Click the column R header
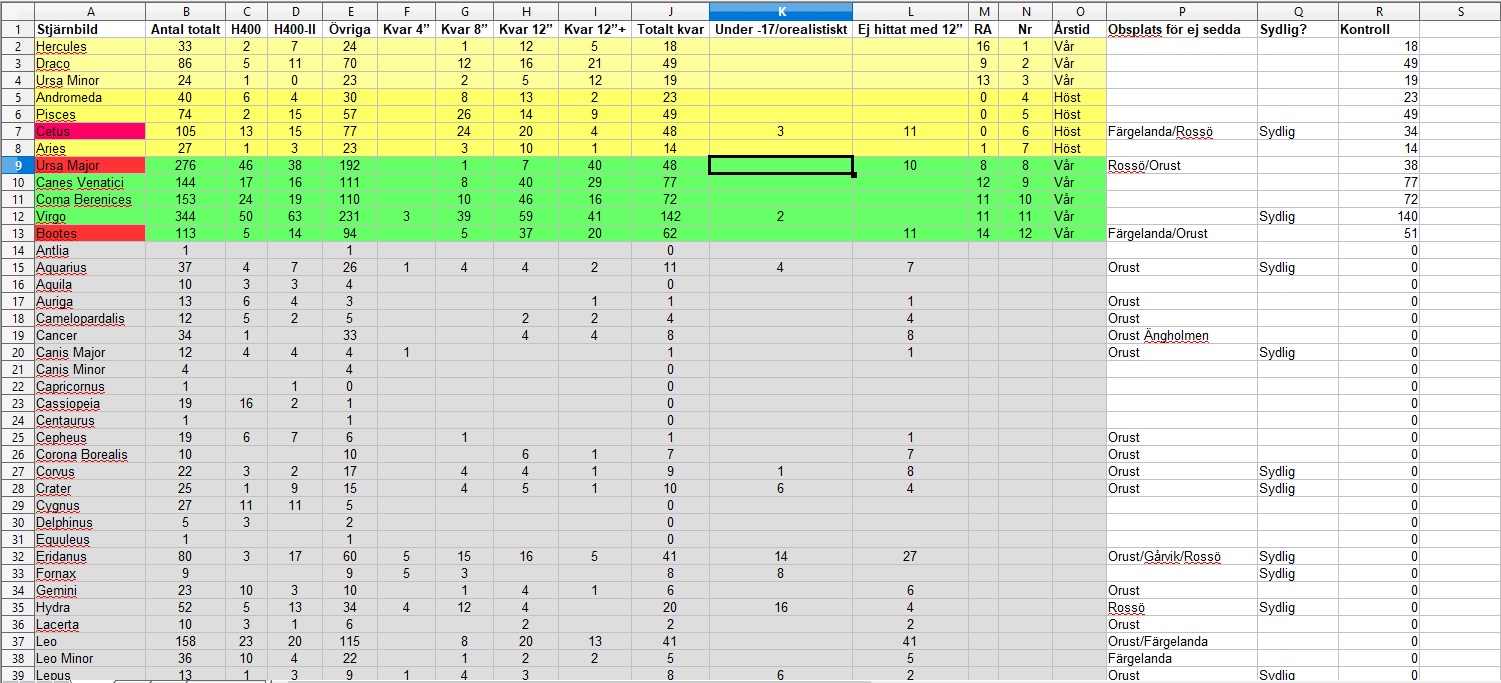 1379,11
